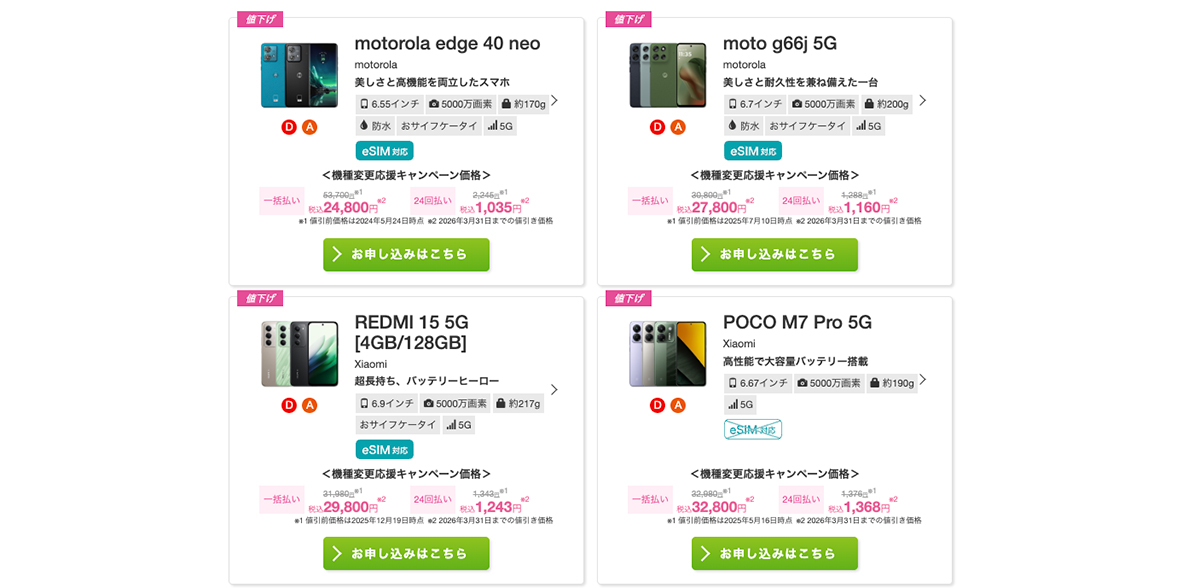1200x588 pixels.
Task: Expand motorola edge 40 neo details via right chevron
Action: [554, 100]
